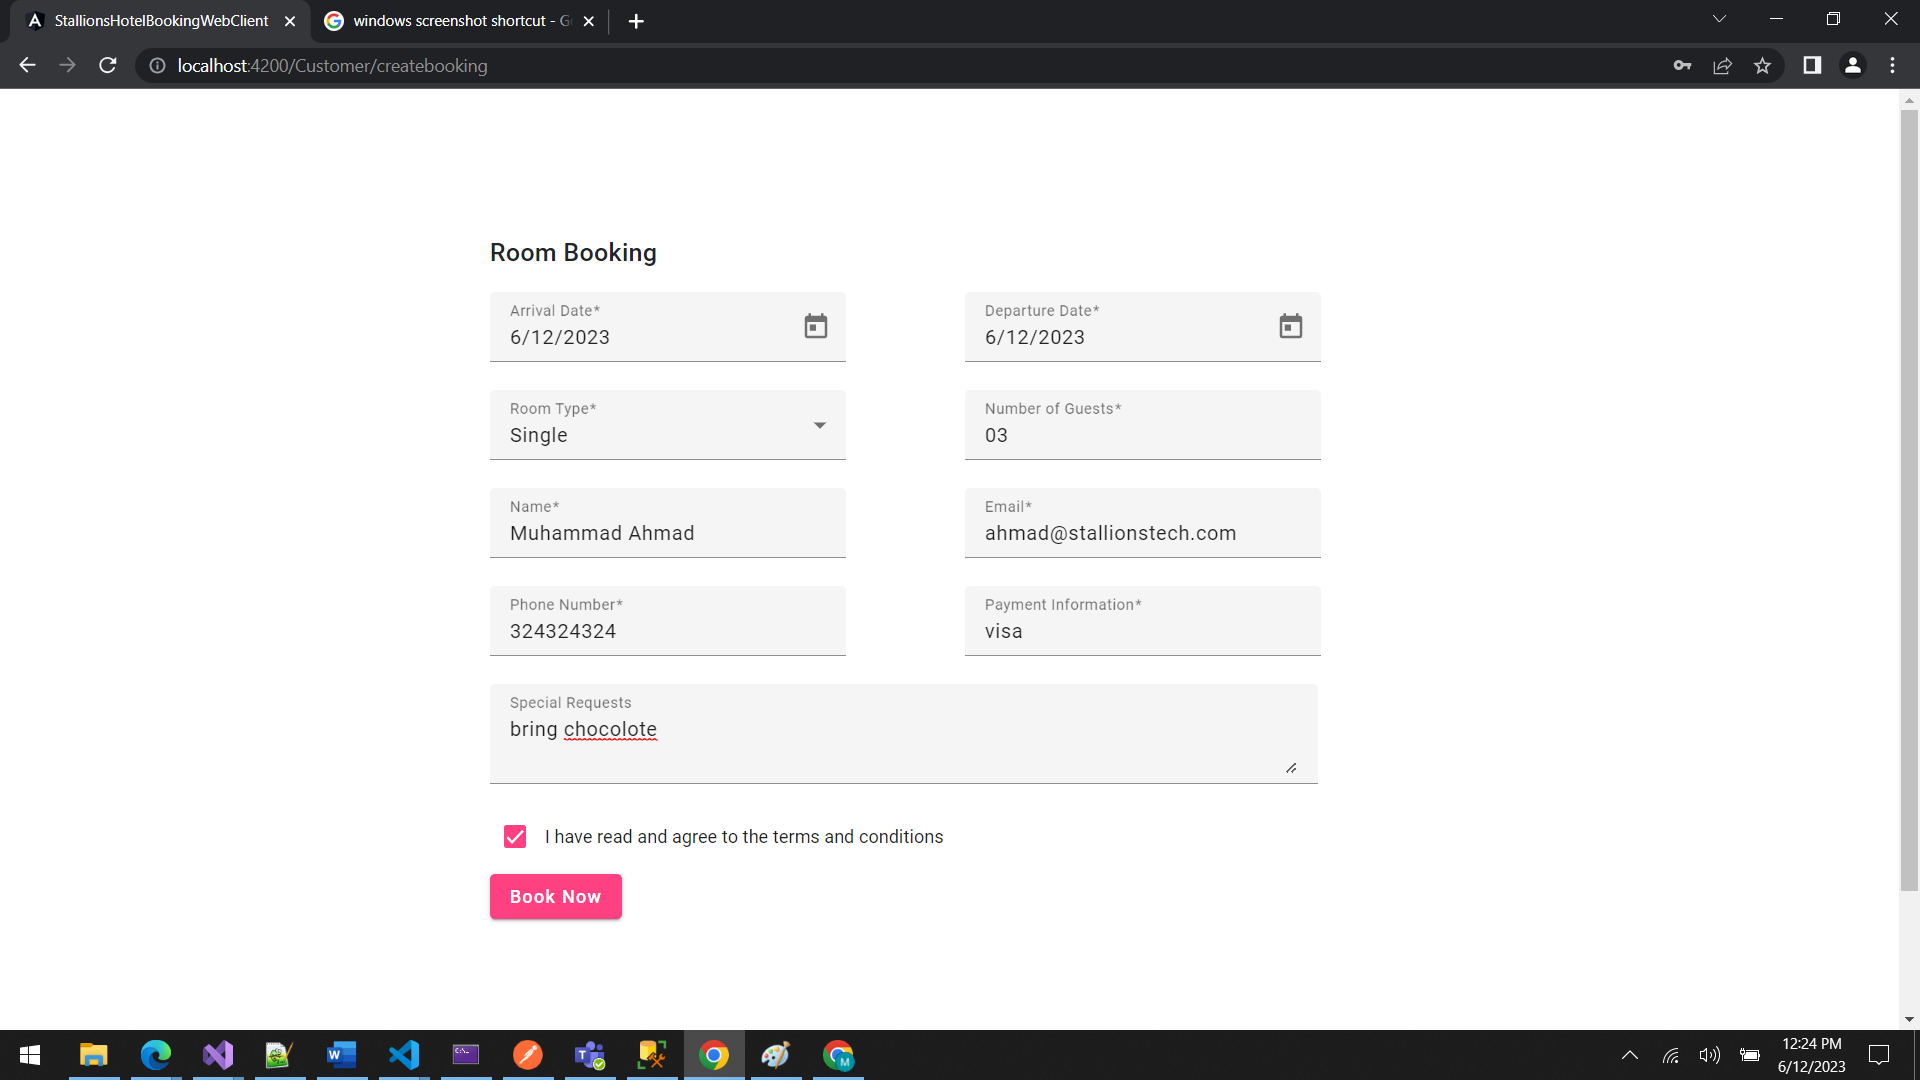Reload the current page
Image resolution: width=1920 pixels, height=1080 pixels.
pos(108,65)
